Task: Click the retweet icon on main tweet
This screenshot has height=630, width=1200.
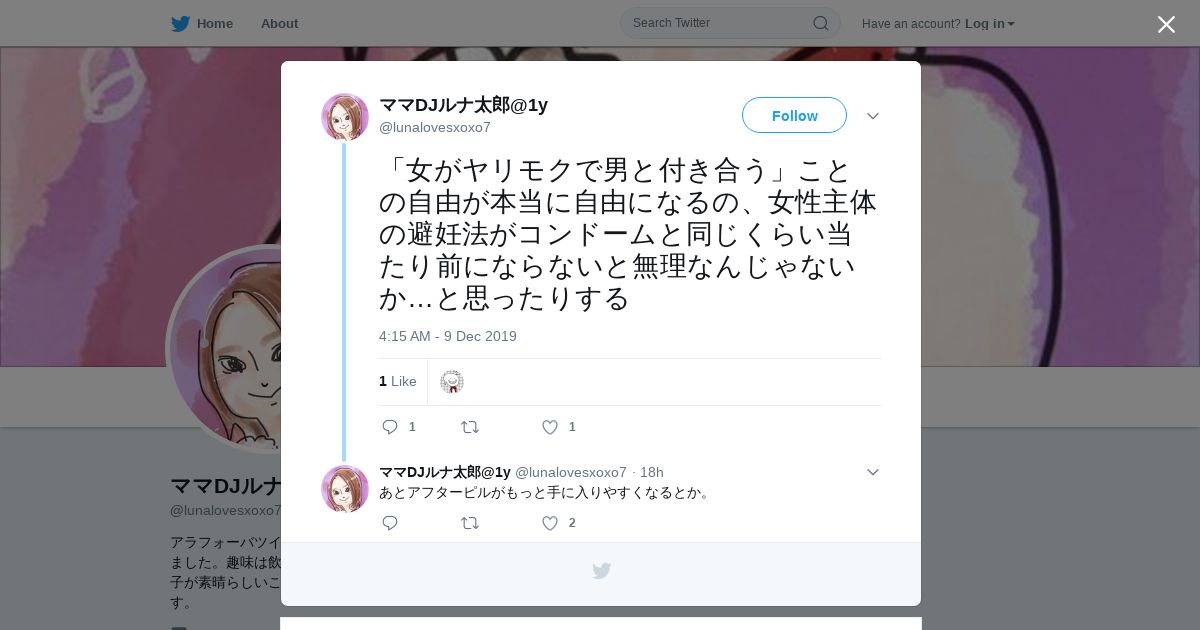Action: pyautogui.click(x=470, y=427)
